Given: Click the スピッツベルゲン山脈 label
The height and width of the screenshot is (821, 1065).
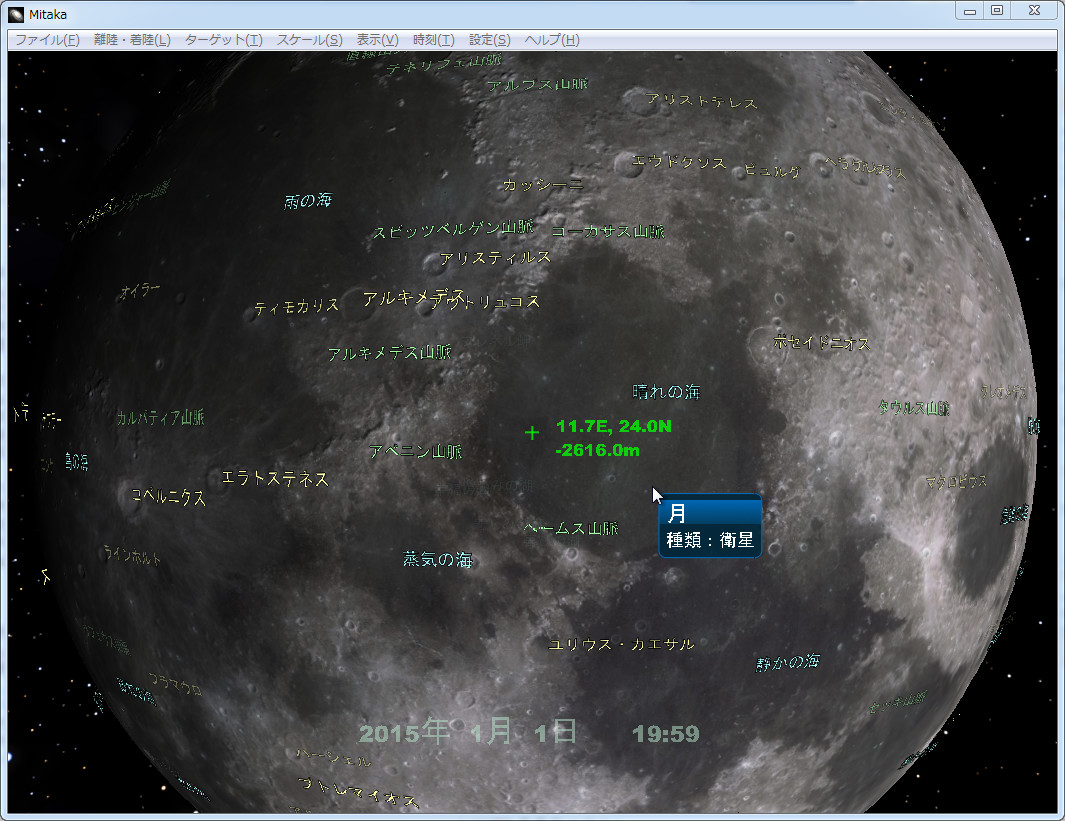Looking at the screenshot, I should [x=453, y=230].
